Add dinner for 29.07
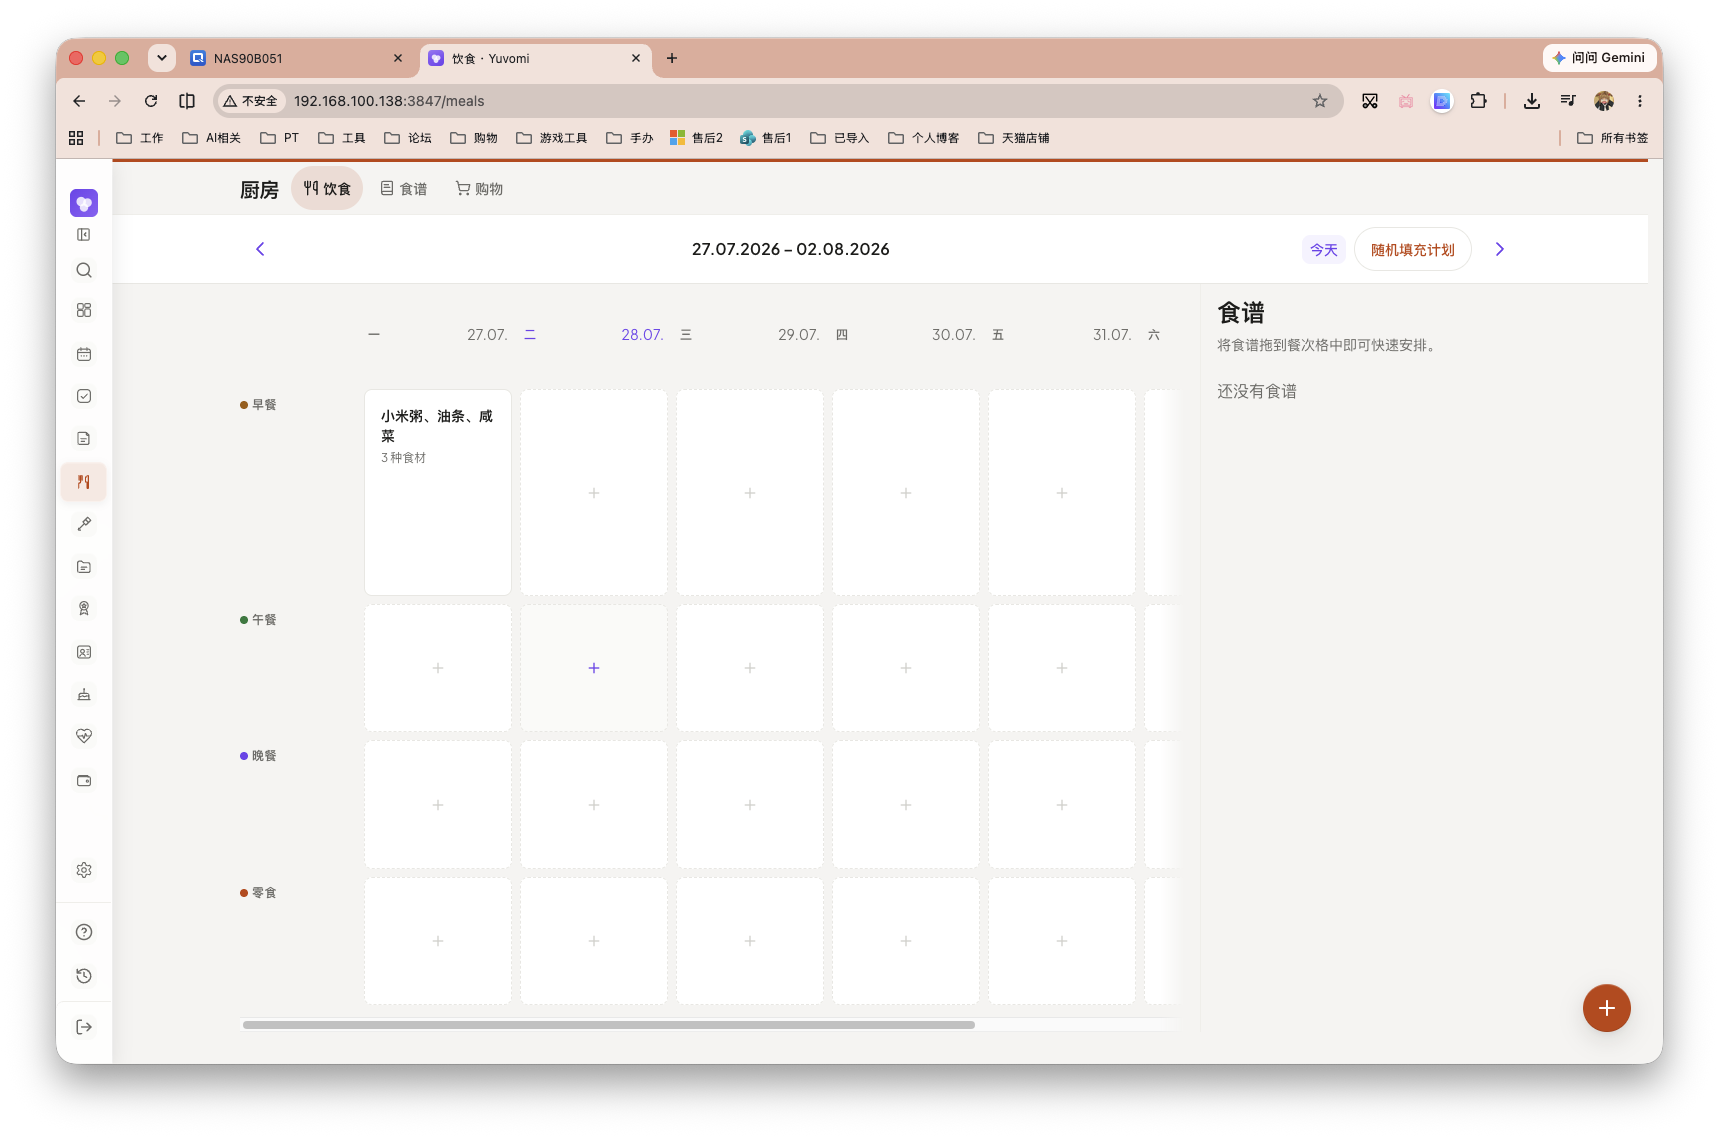Viewport: 1719px width, 1138px height. click(750, 805)
